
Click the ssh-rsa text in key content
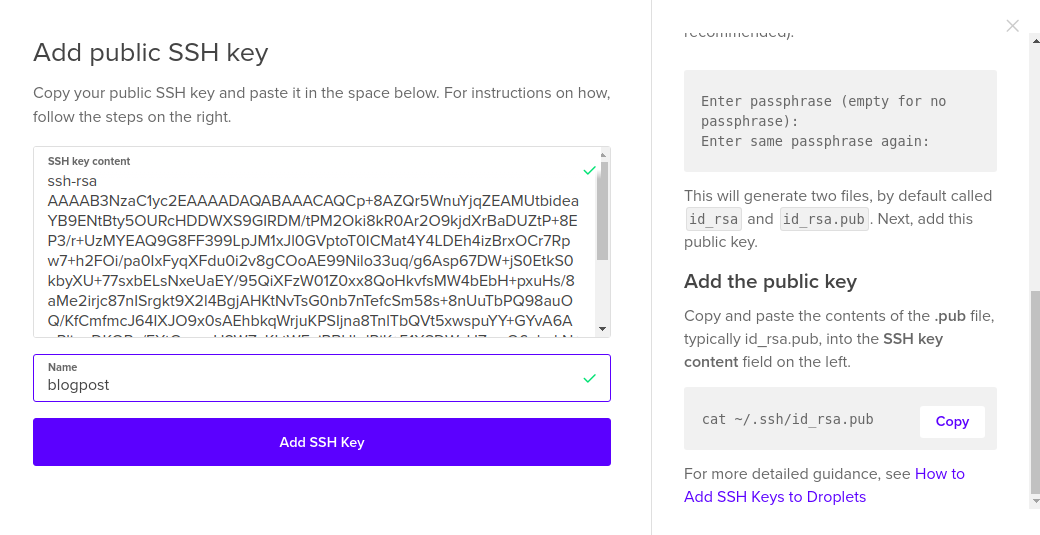click(x=72, y=181)
